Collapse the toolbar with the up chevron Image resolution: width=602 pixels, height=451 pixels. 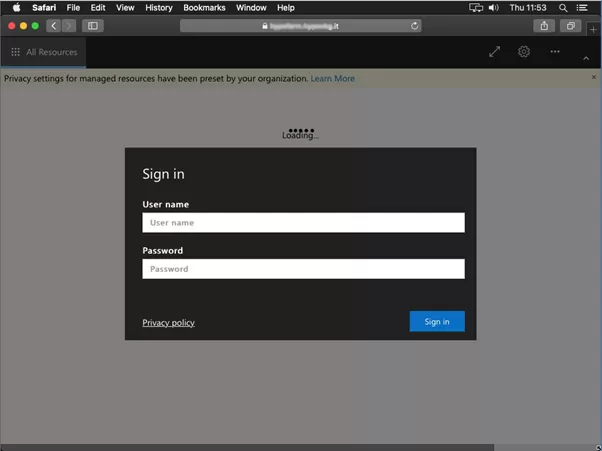tap(586, 58)
